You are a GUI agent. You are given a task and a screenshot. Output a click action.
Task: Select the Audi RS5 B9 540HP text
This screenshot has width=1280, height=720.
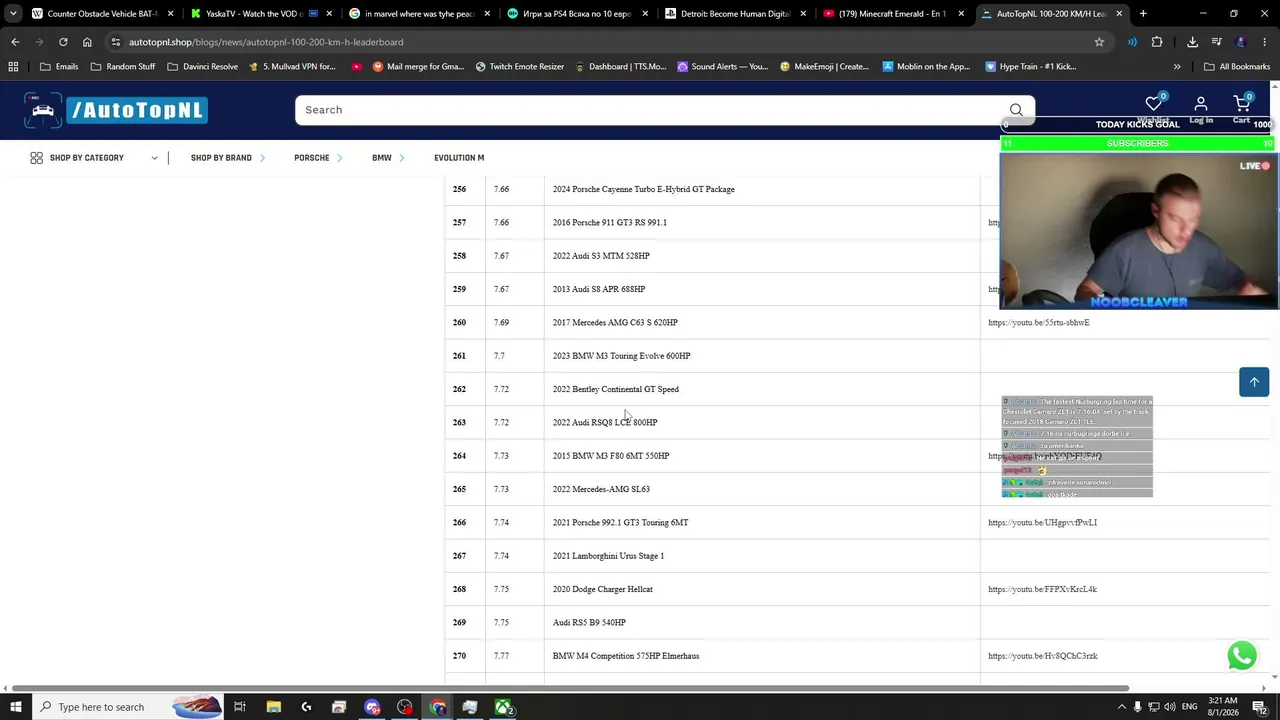coord(589,623)
